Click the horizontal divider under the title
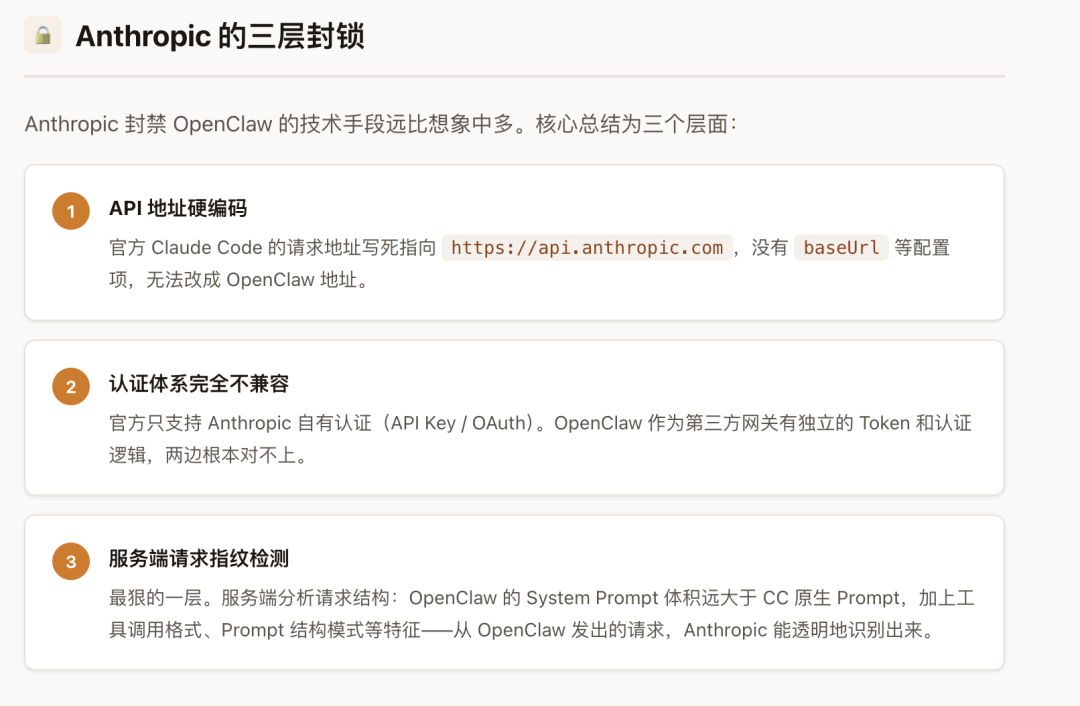This screenshot has height=706, width=1080. [x=514, y=76]
